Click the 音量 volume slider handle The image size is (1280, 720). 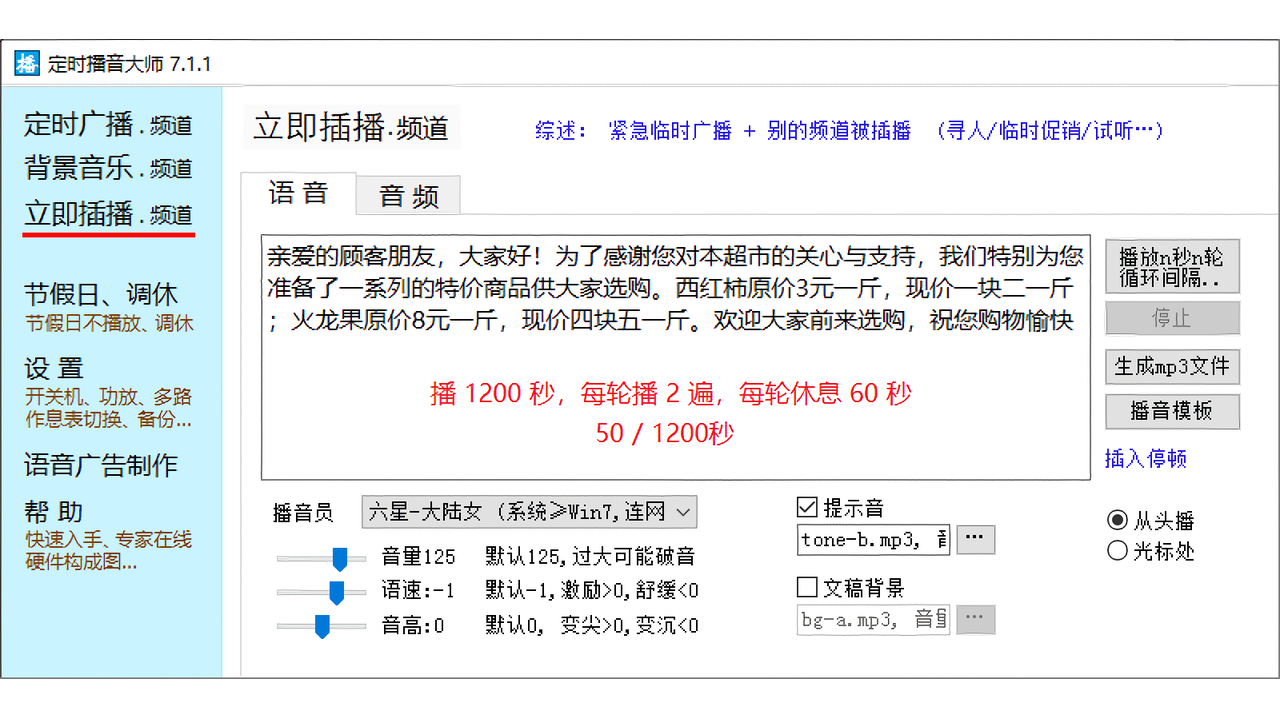click(x=340, y=556)
